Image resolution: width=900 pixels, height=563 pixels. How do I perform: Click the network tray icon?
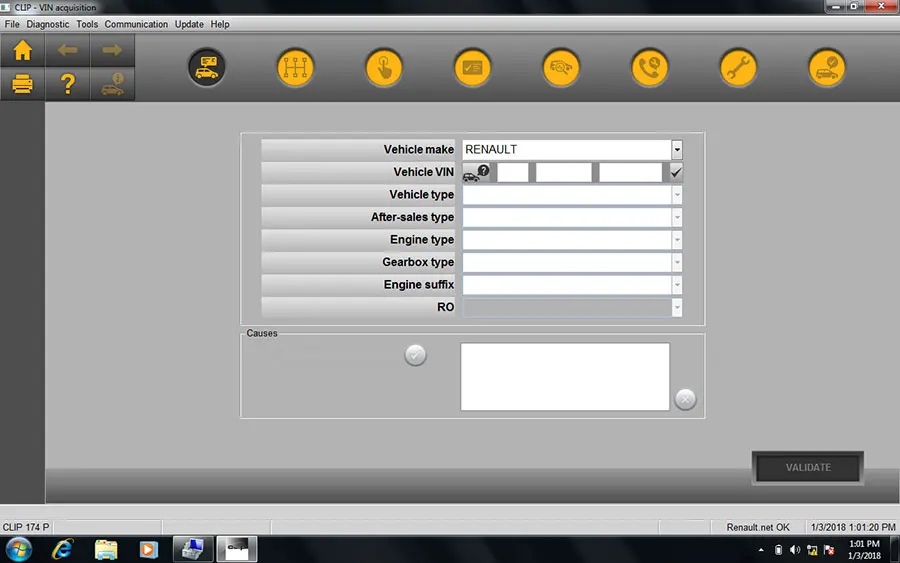(812, 550)
